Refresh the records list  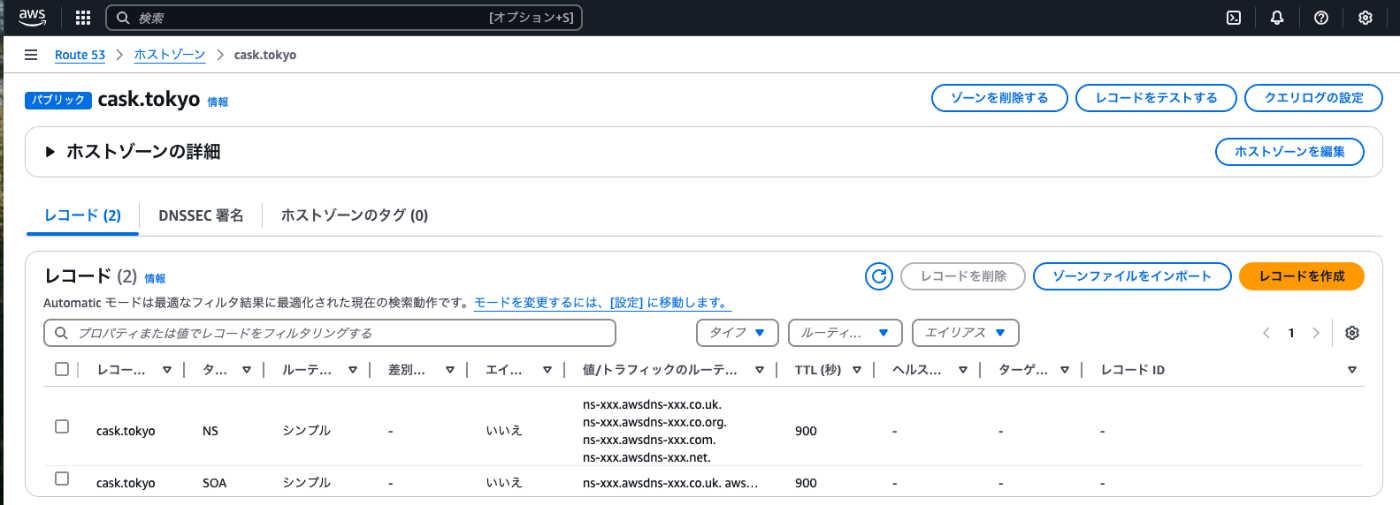point(879,277)
